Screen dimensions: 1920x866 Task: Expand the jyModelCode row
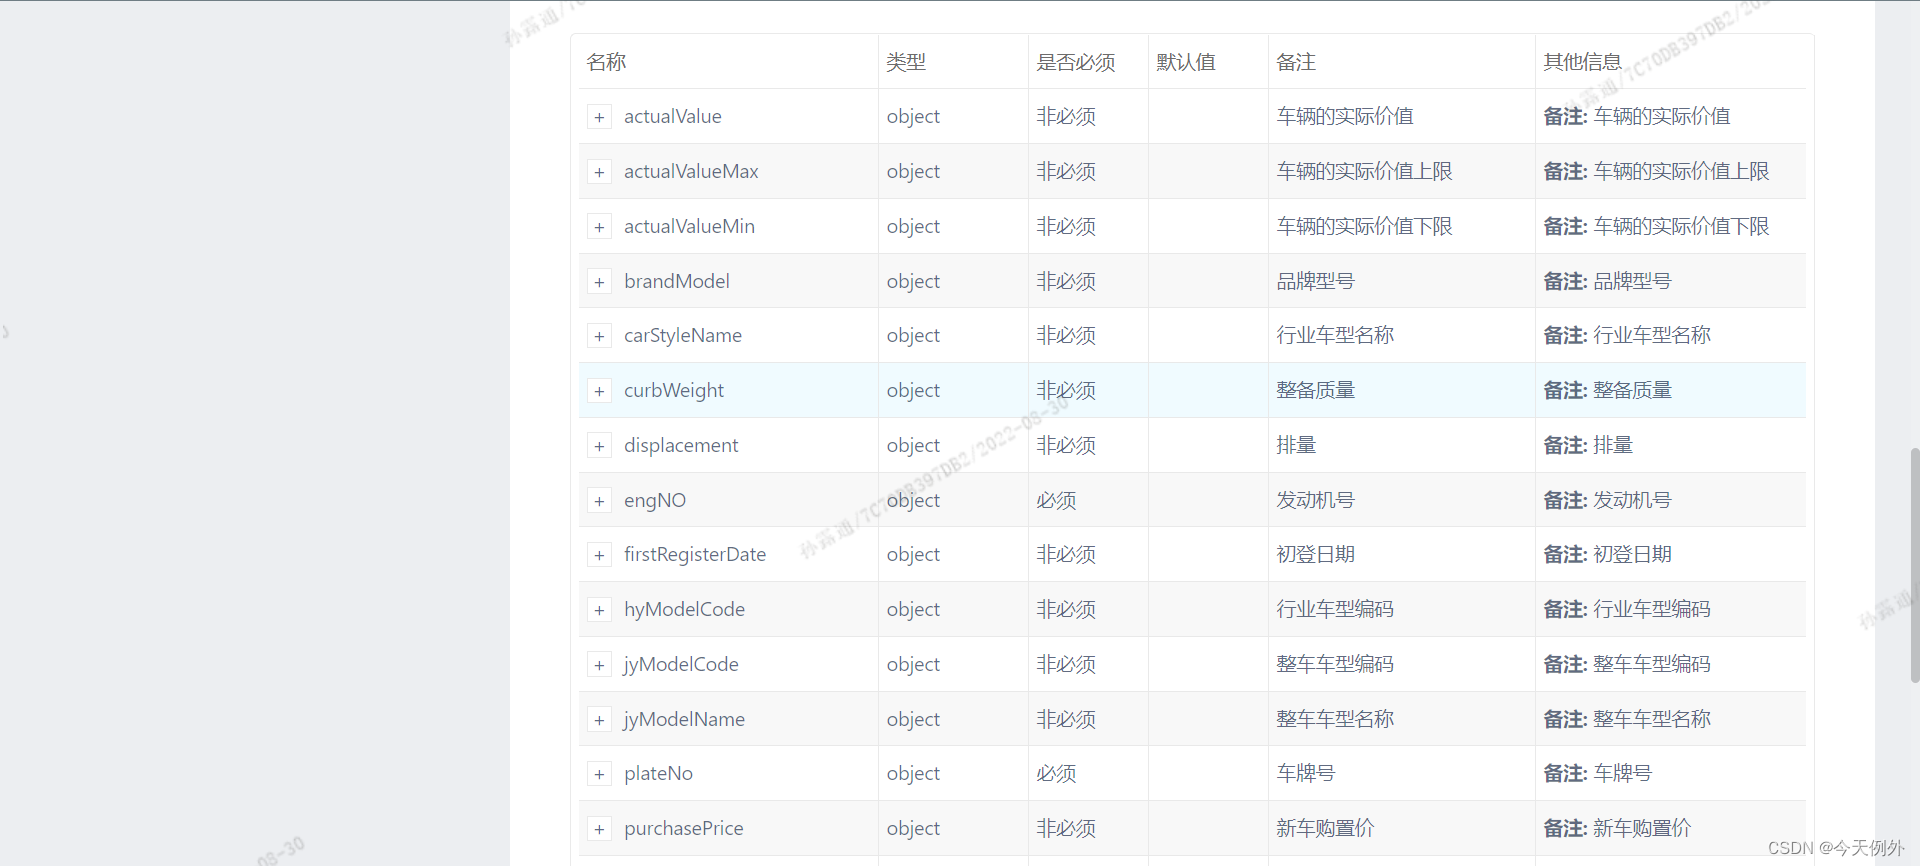click(x=599, y=665)
